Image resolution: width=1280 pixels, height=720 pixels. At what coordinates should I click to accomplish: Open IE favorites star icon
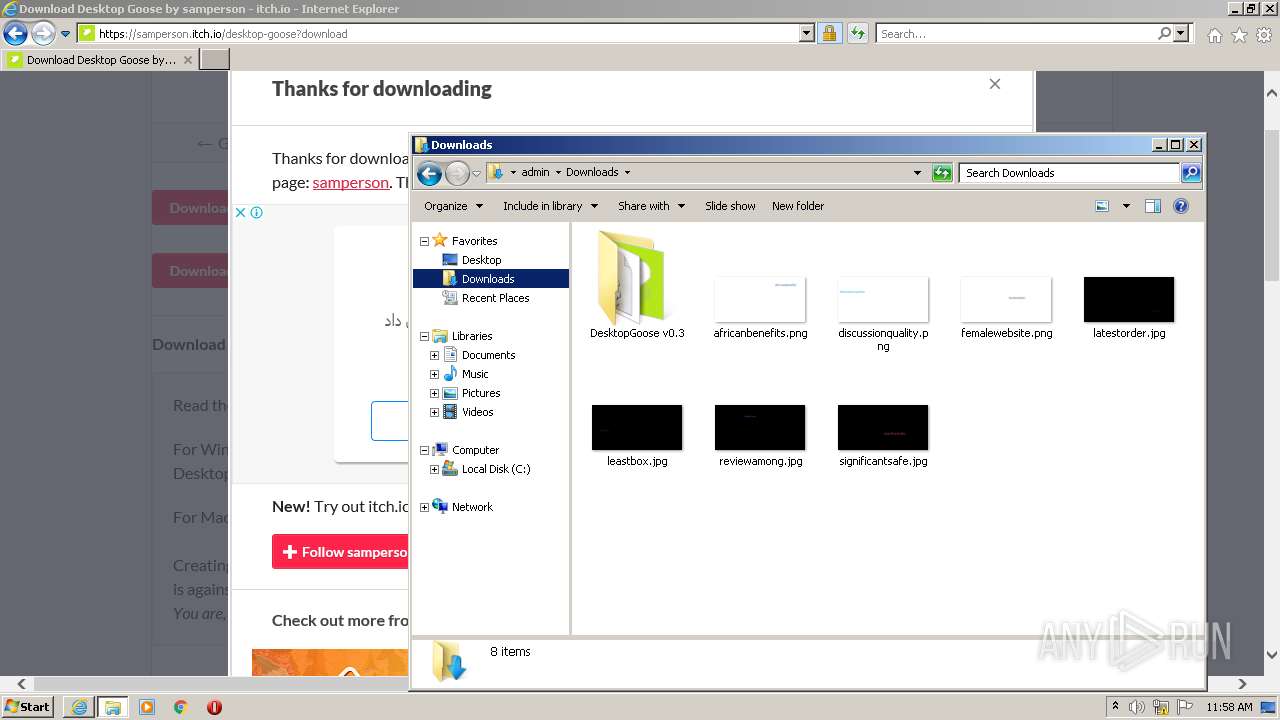1239,35
